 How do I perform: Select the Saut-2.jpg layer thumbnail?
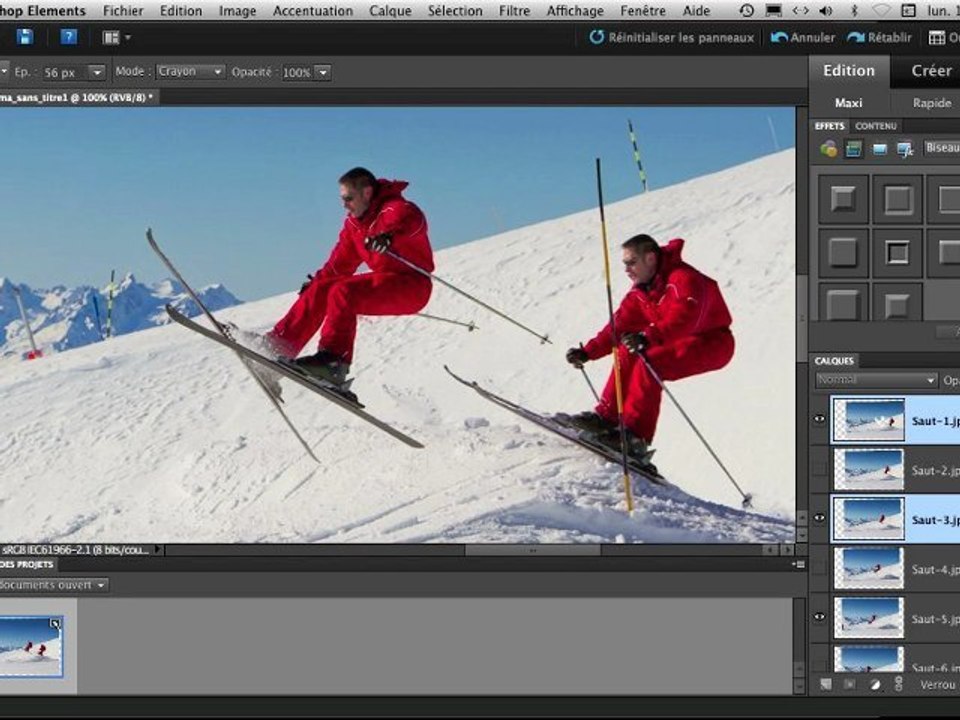tap(869, 469)
